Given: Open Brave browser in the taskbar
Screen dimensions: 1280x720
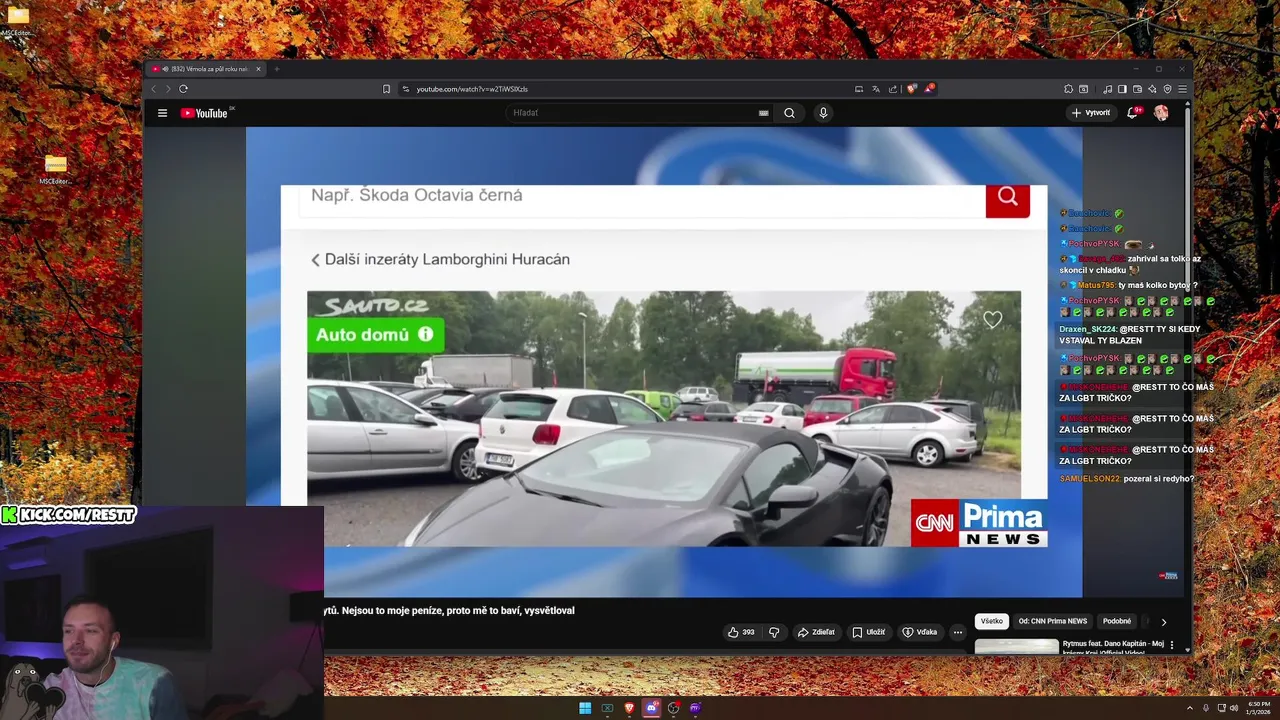Looking at the screenshot, I should (629, 708).
